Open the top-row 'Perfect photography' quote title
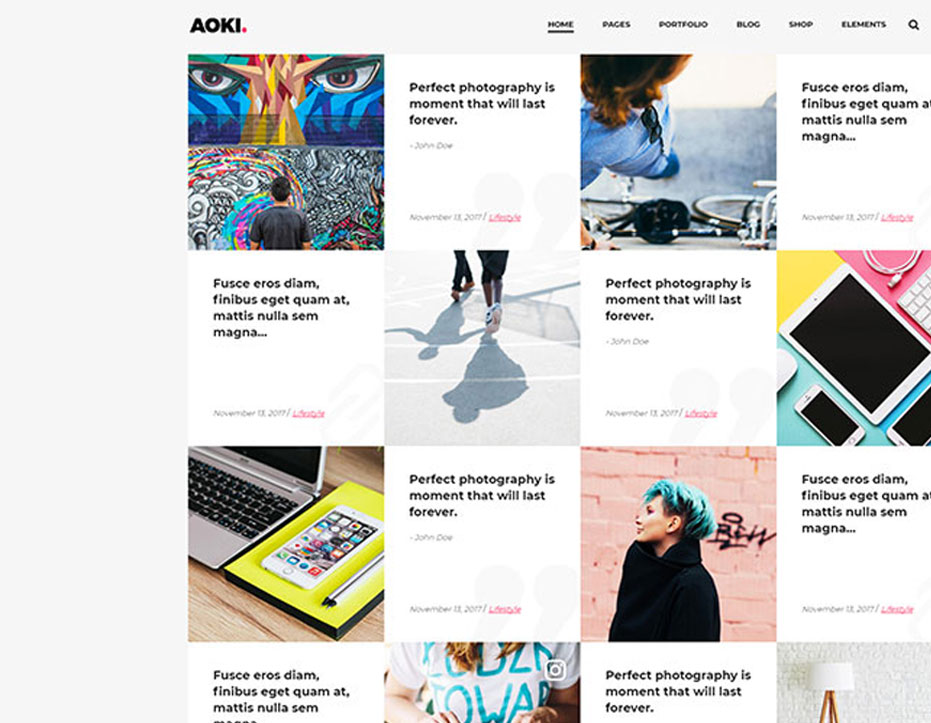This screenshot has width=931, height=723. [482, 103]
